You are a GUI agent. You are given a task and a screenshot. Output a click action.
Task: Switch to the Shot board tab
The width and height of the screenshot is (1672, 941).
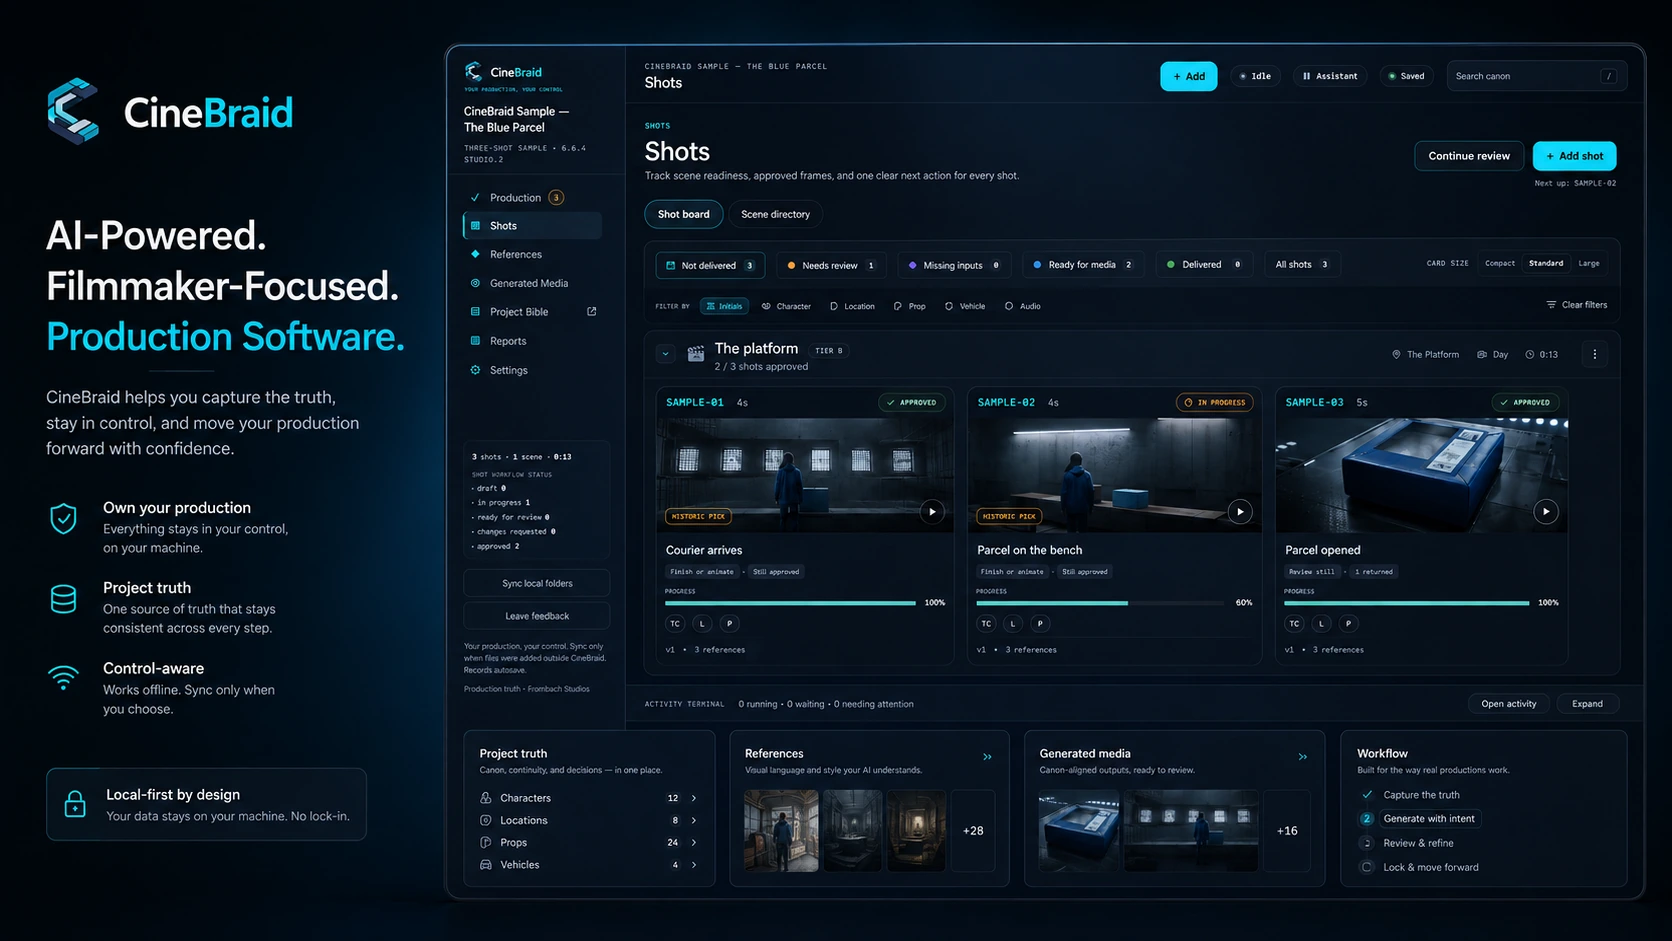coord(684,214)
